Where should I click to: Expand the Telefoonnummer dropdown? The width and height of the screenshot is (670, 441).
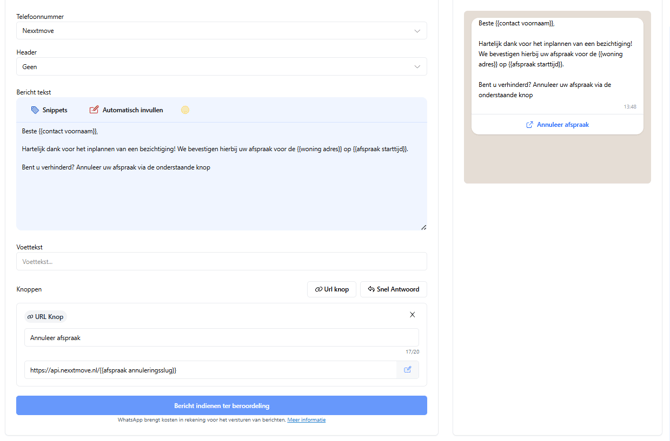click(221, 31)
